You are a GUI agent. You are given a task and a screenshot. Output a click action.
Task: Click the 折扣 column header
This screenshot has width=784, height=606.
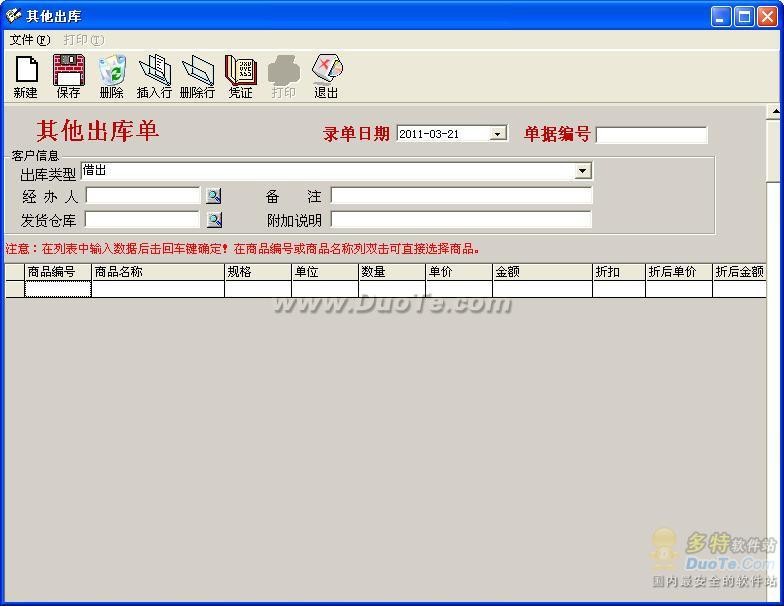point(619,272)
